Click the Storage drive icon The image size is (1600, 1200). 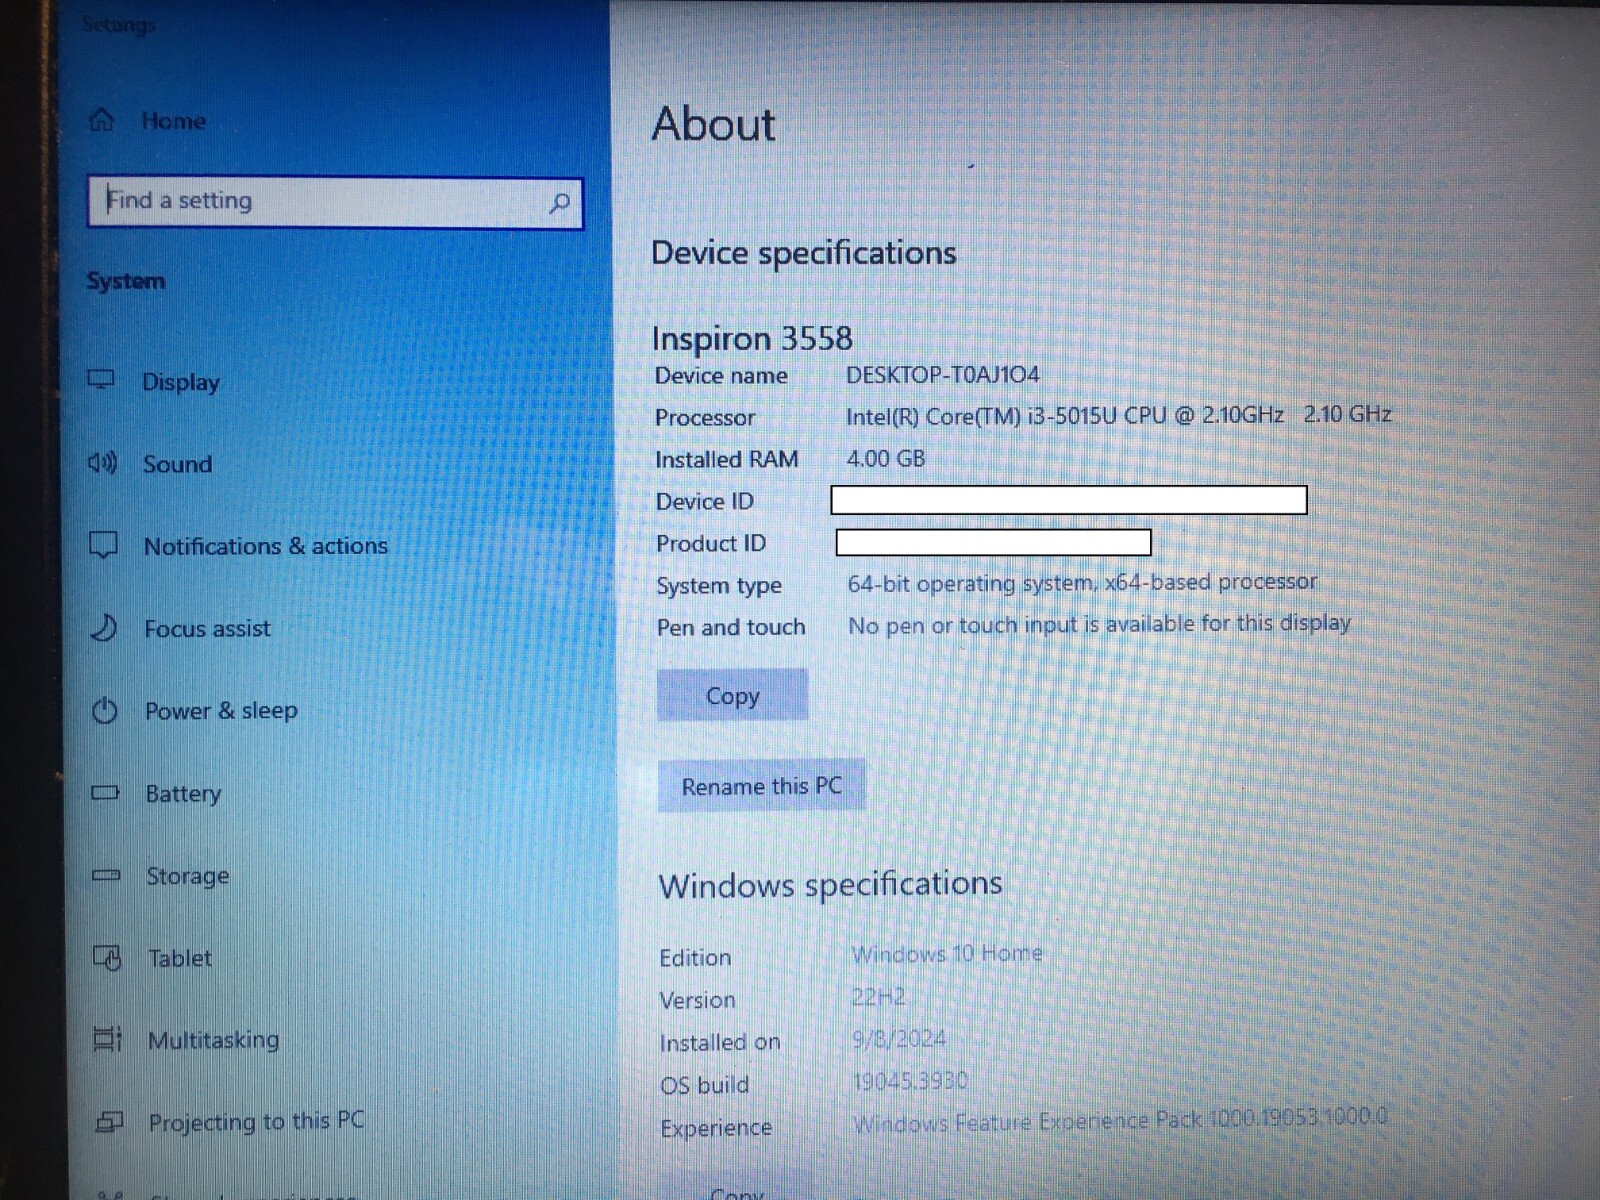point(106,876)
